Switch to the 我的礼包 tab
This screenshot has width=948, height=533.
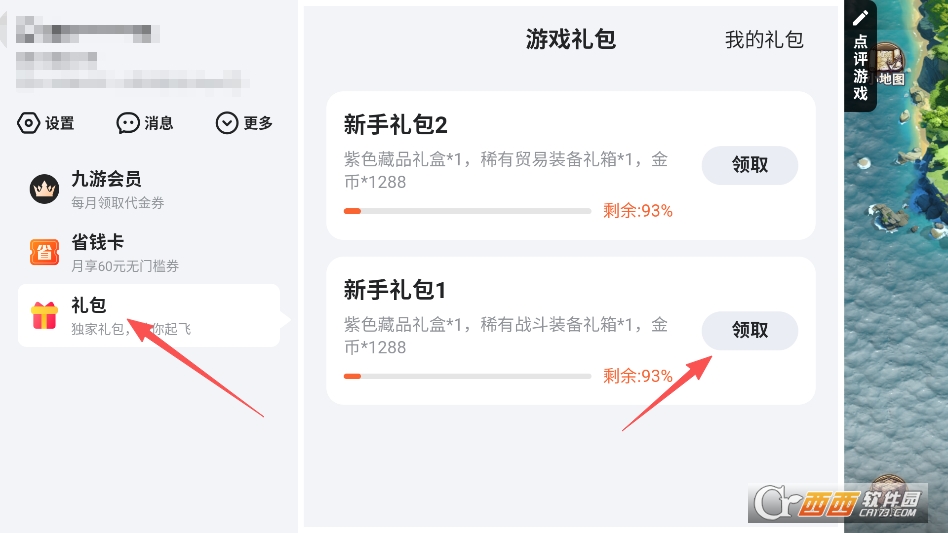point(764,39)
